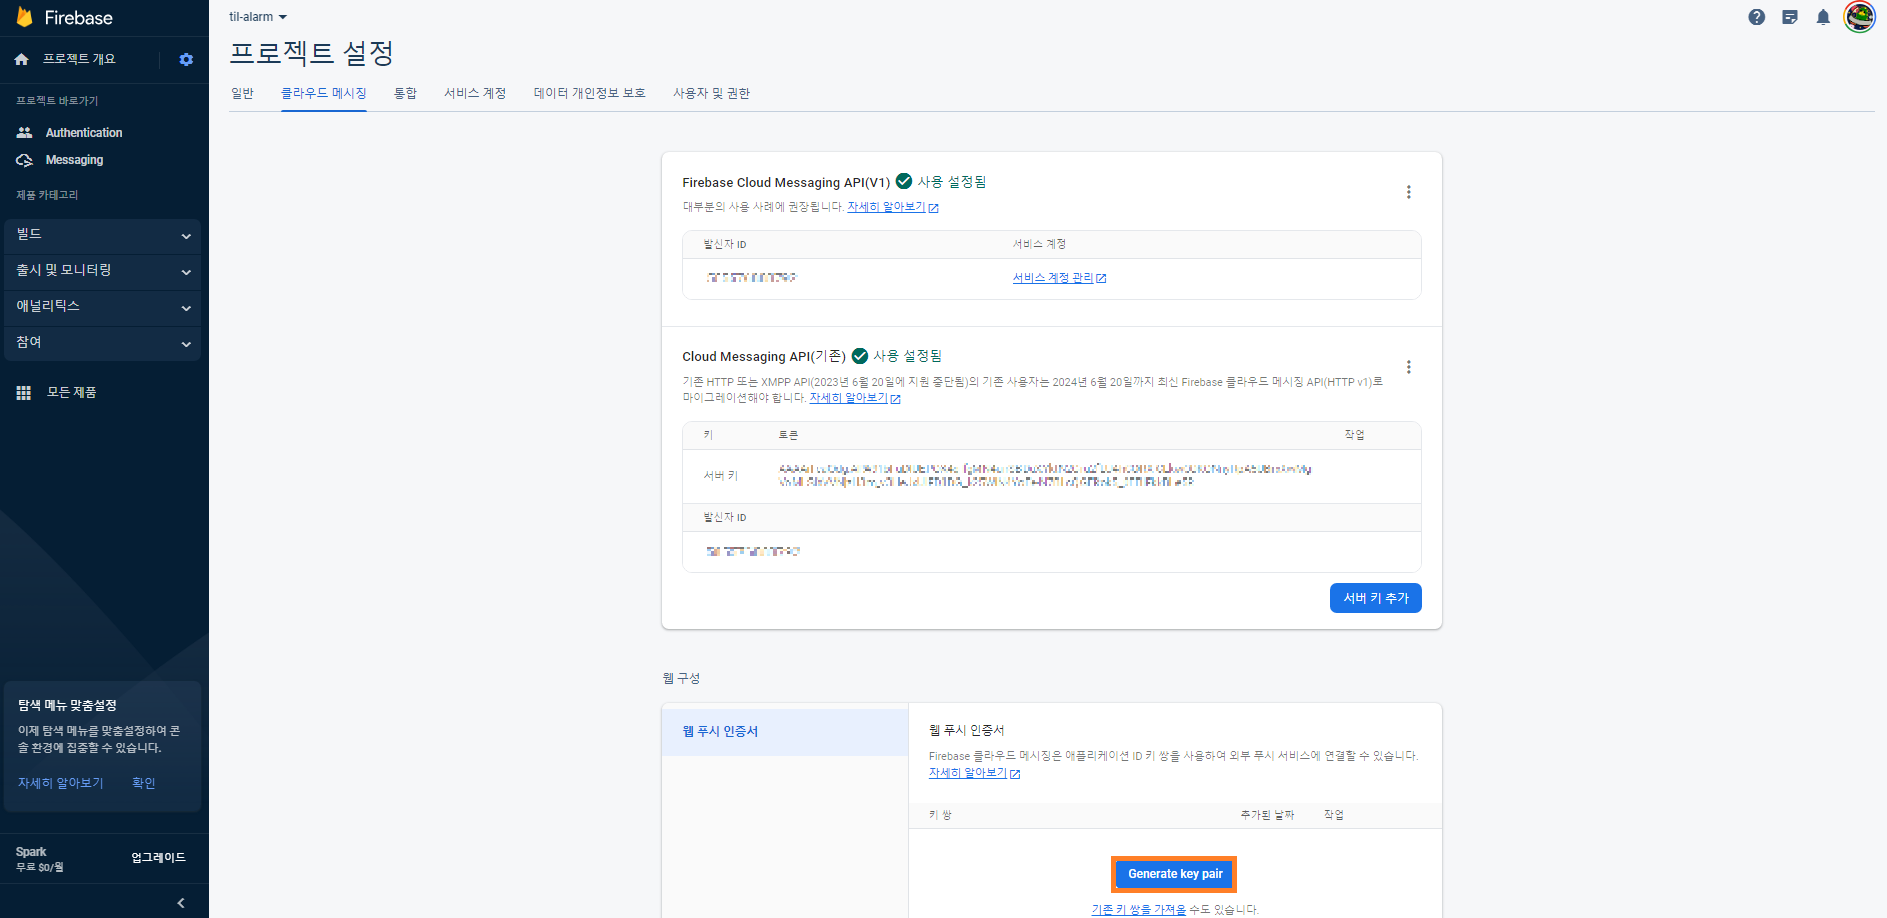Switch to the 사용자 및 권한 tab

click(711, 93)
